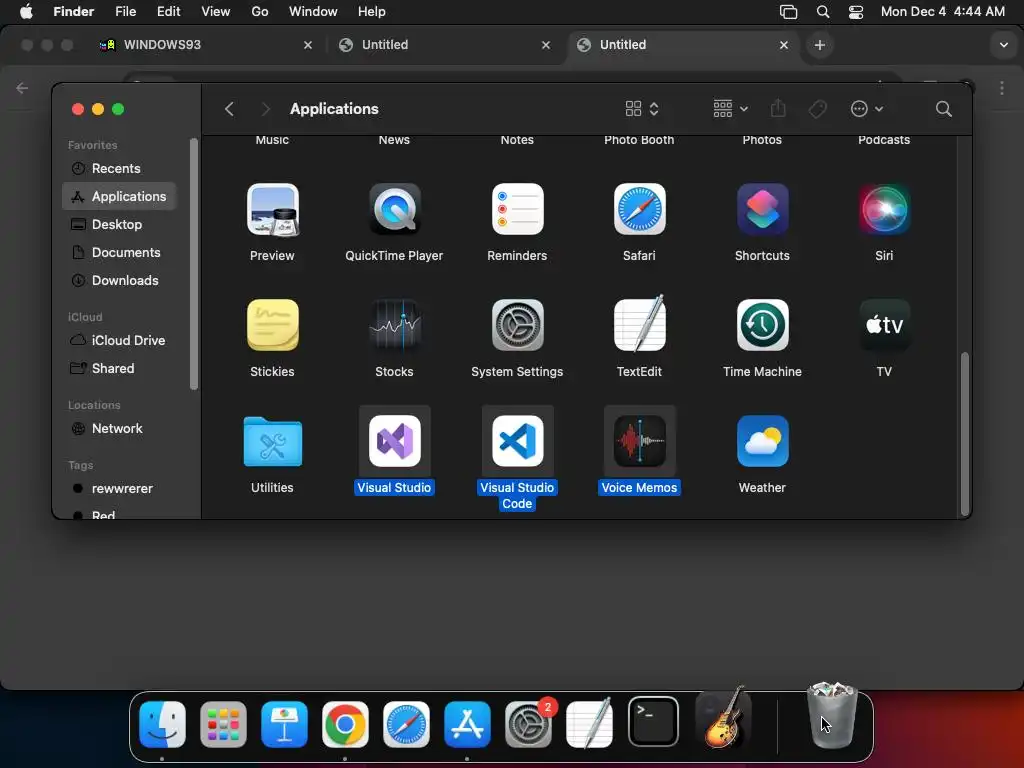The width and height of the screenshot is (1024, 768).
Task: Add a new browser tab
Action: pyautogui.click(x=820, y=45)
